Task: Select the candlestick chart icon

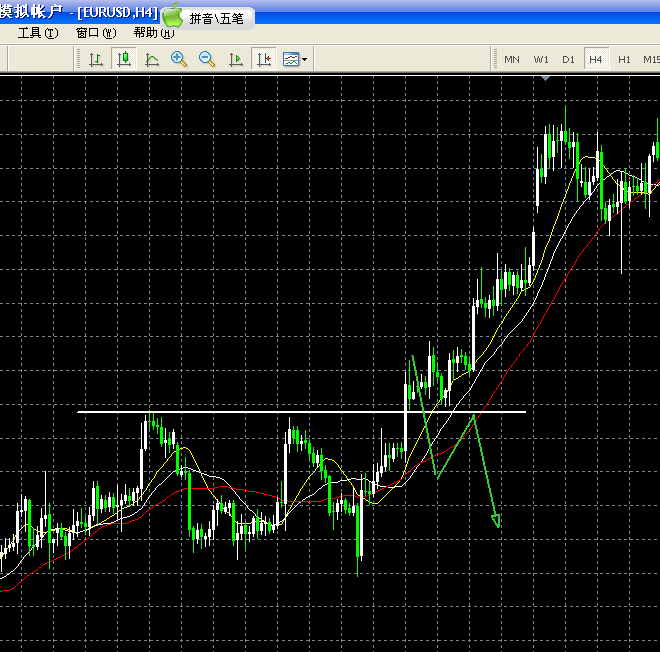Action: tap(124, 59)
